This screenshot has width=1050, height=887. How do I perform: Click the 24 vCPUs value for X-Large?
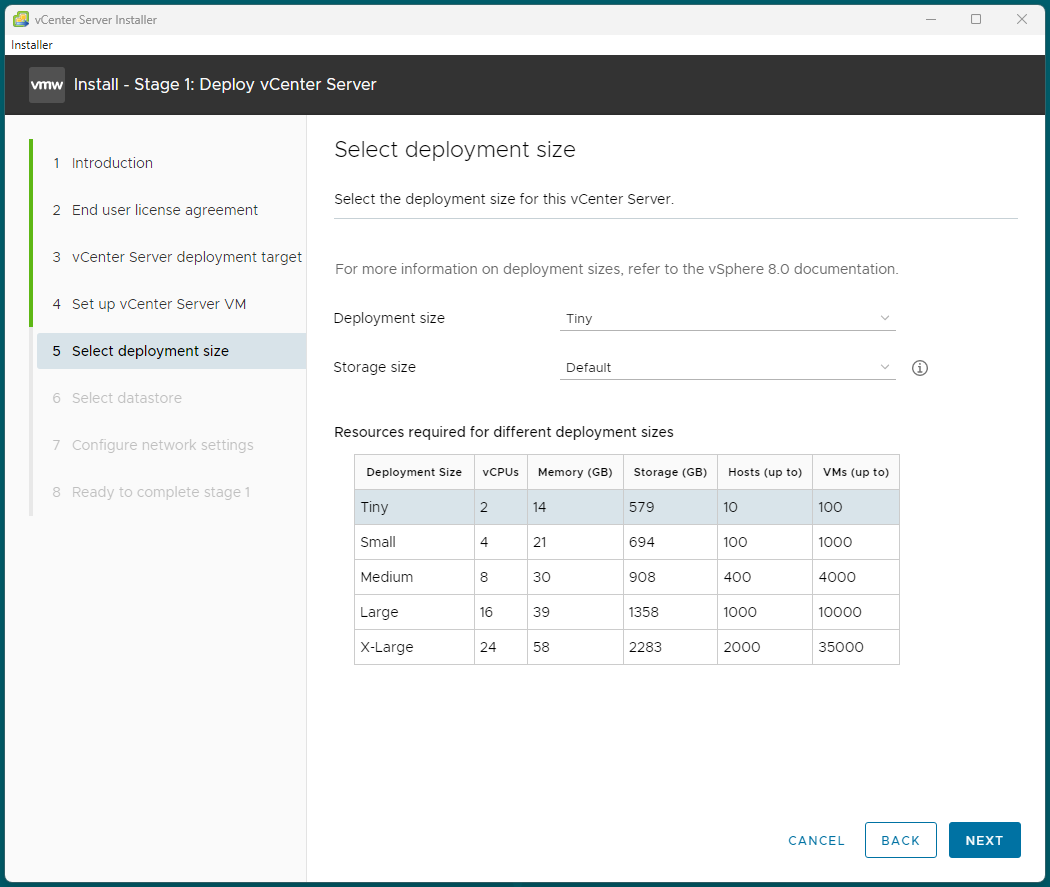(488, 647)
